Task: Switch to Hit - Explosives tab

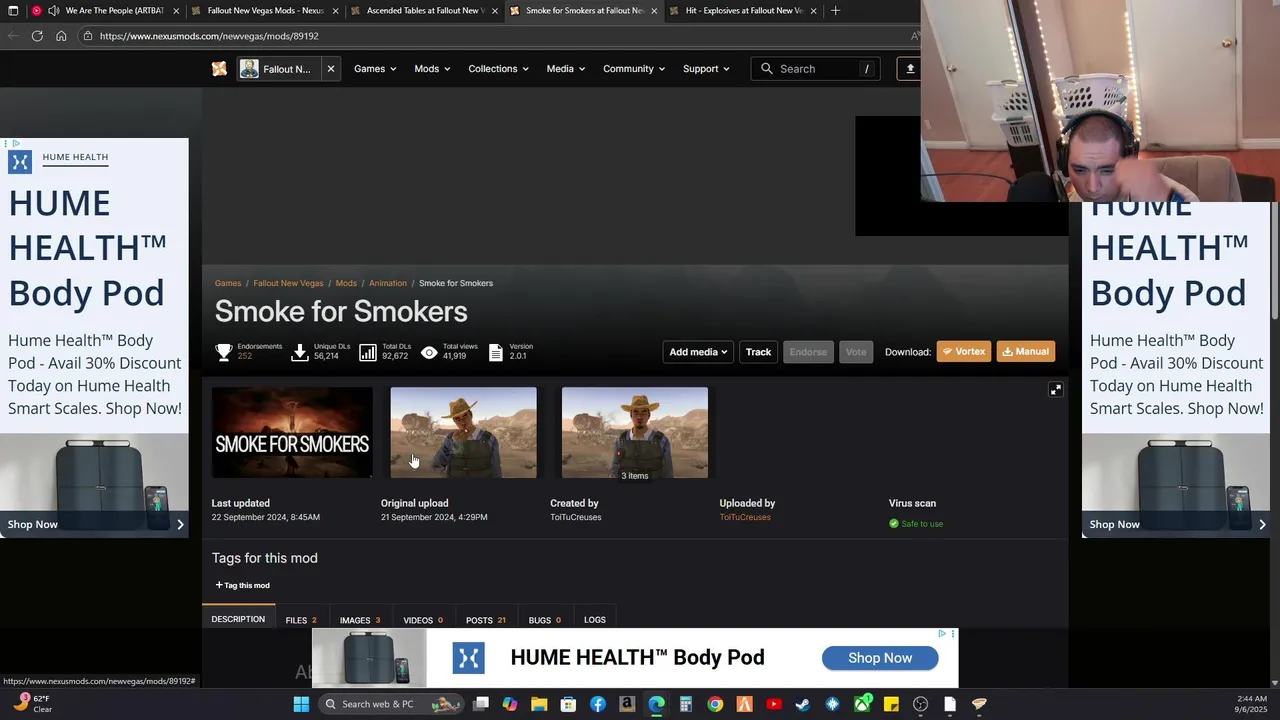Action: [744, 10]
